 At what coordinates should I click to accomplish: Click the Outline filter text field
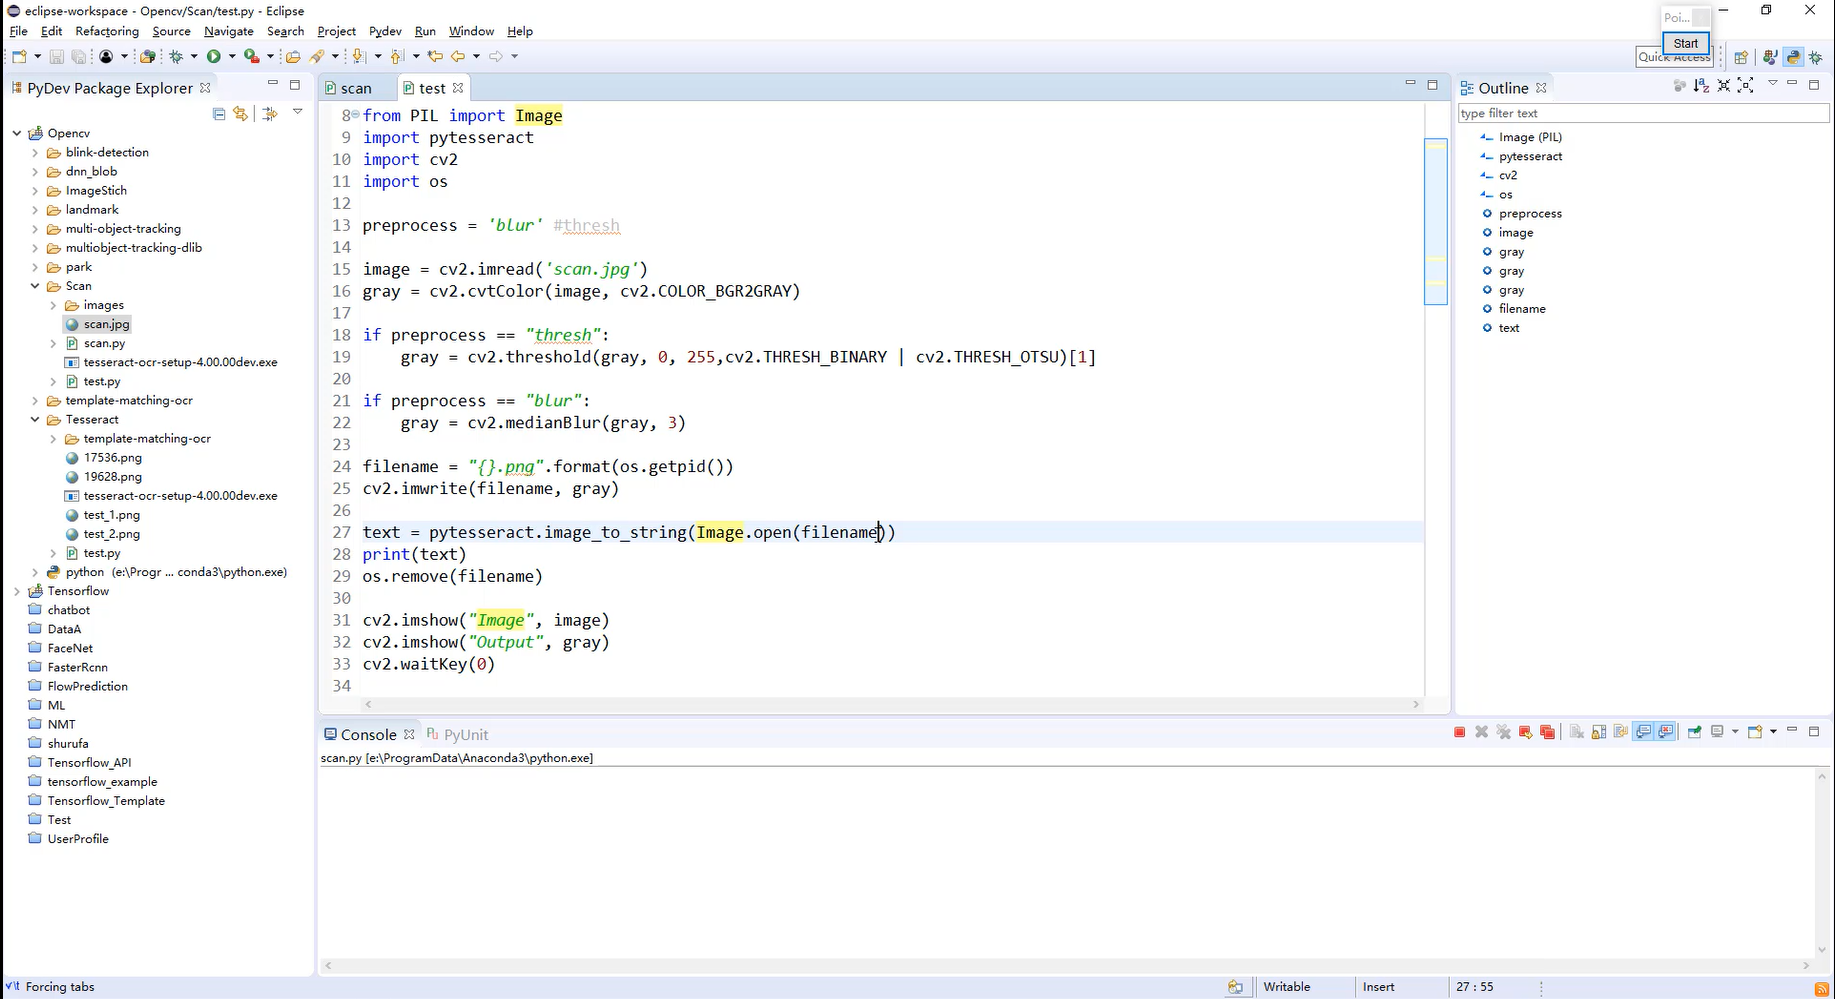(1643, 113)
